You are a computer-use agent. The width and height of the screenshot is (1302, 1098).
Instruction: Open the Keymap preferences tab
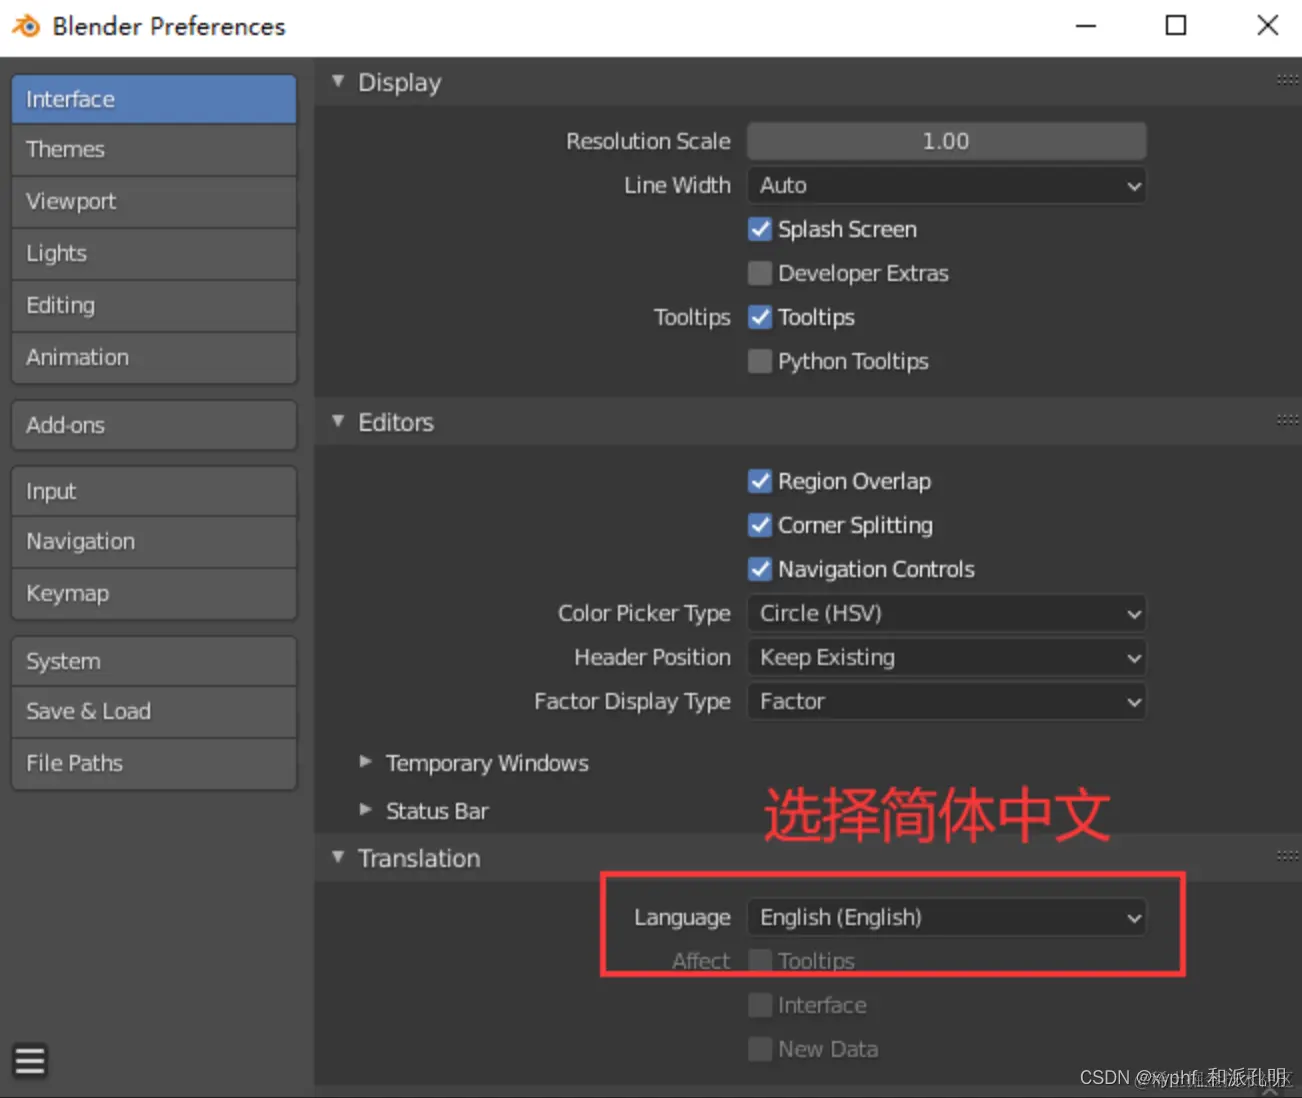coord(154,594)
